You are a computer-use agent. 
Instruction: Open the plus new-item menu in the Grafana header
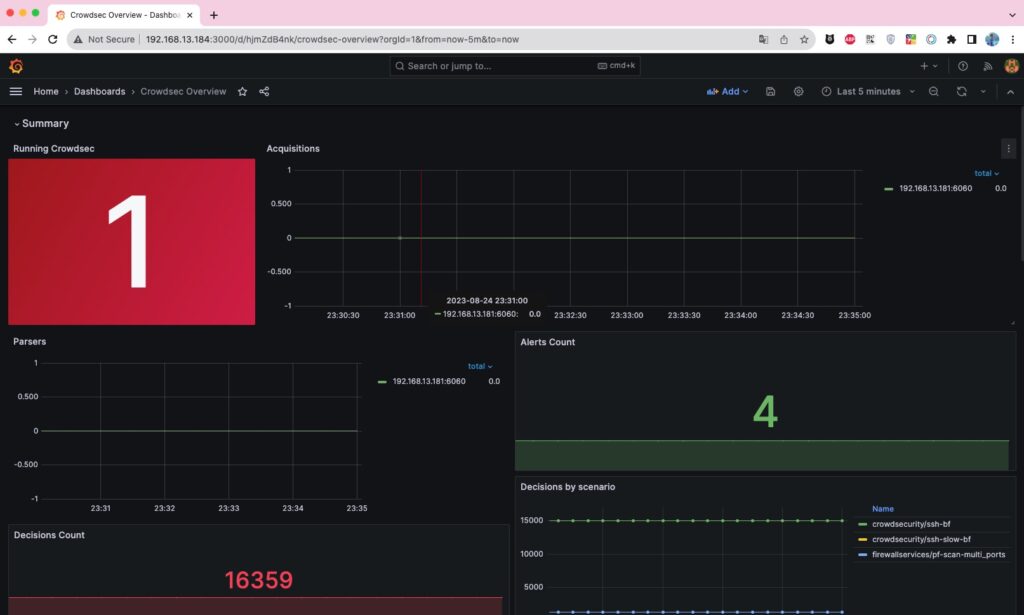[929, 66]
